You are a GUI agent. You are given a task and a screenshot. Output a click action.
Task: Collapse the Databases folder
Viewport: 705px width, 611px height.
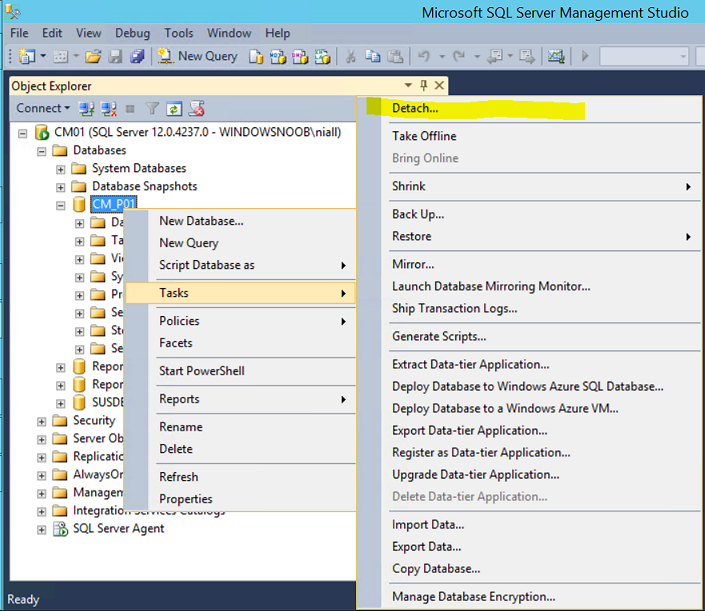point(41,152)
